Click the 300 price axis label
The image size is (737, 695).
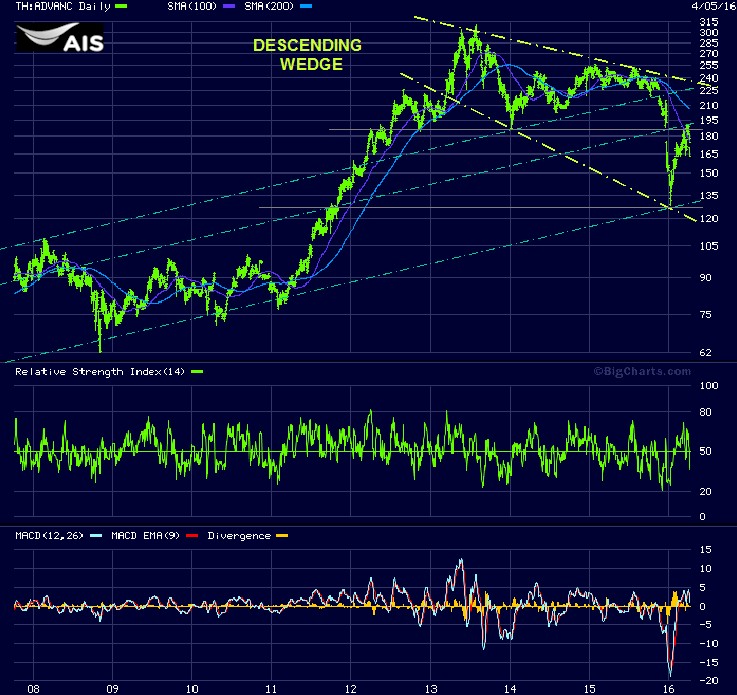pyautogui.click(x=709, y=32)
